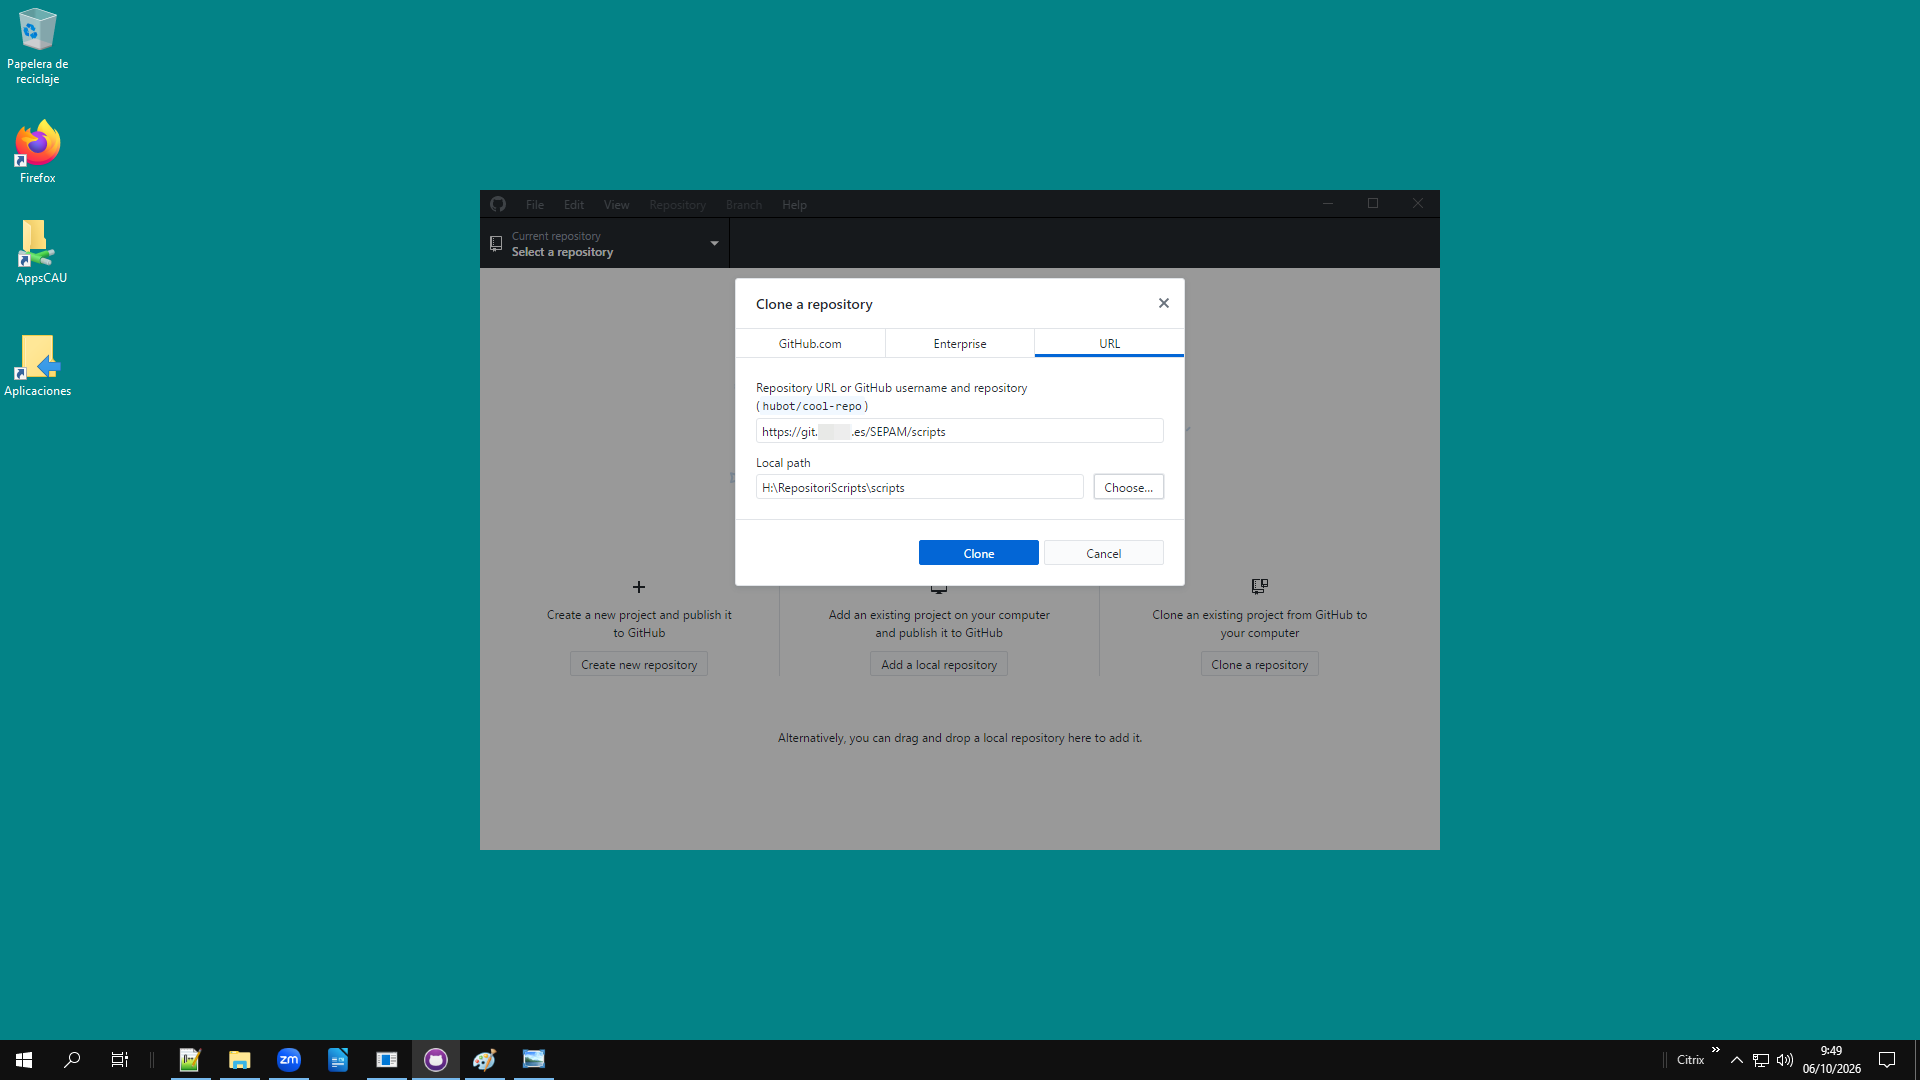This screenshot has height=1080, width=1920.
Task: Click the repository URL input field
Action: tap(959, 431)
